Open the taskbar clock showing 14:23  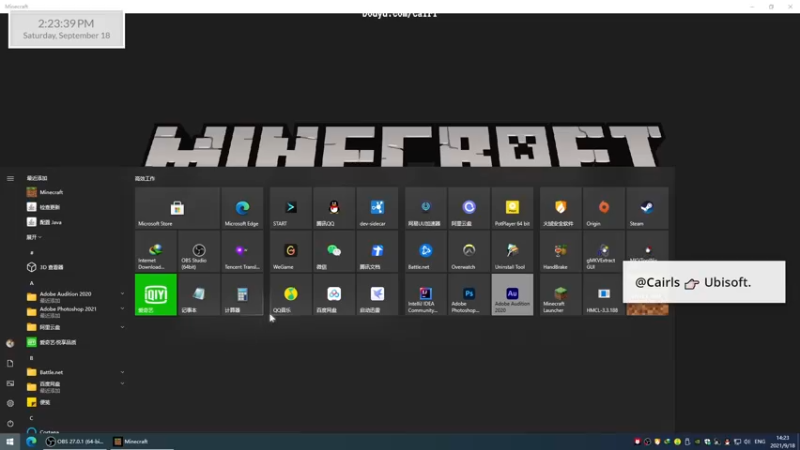point(783,442)
